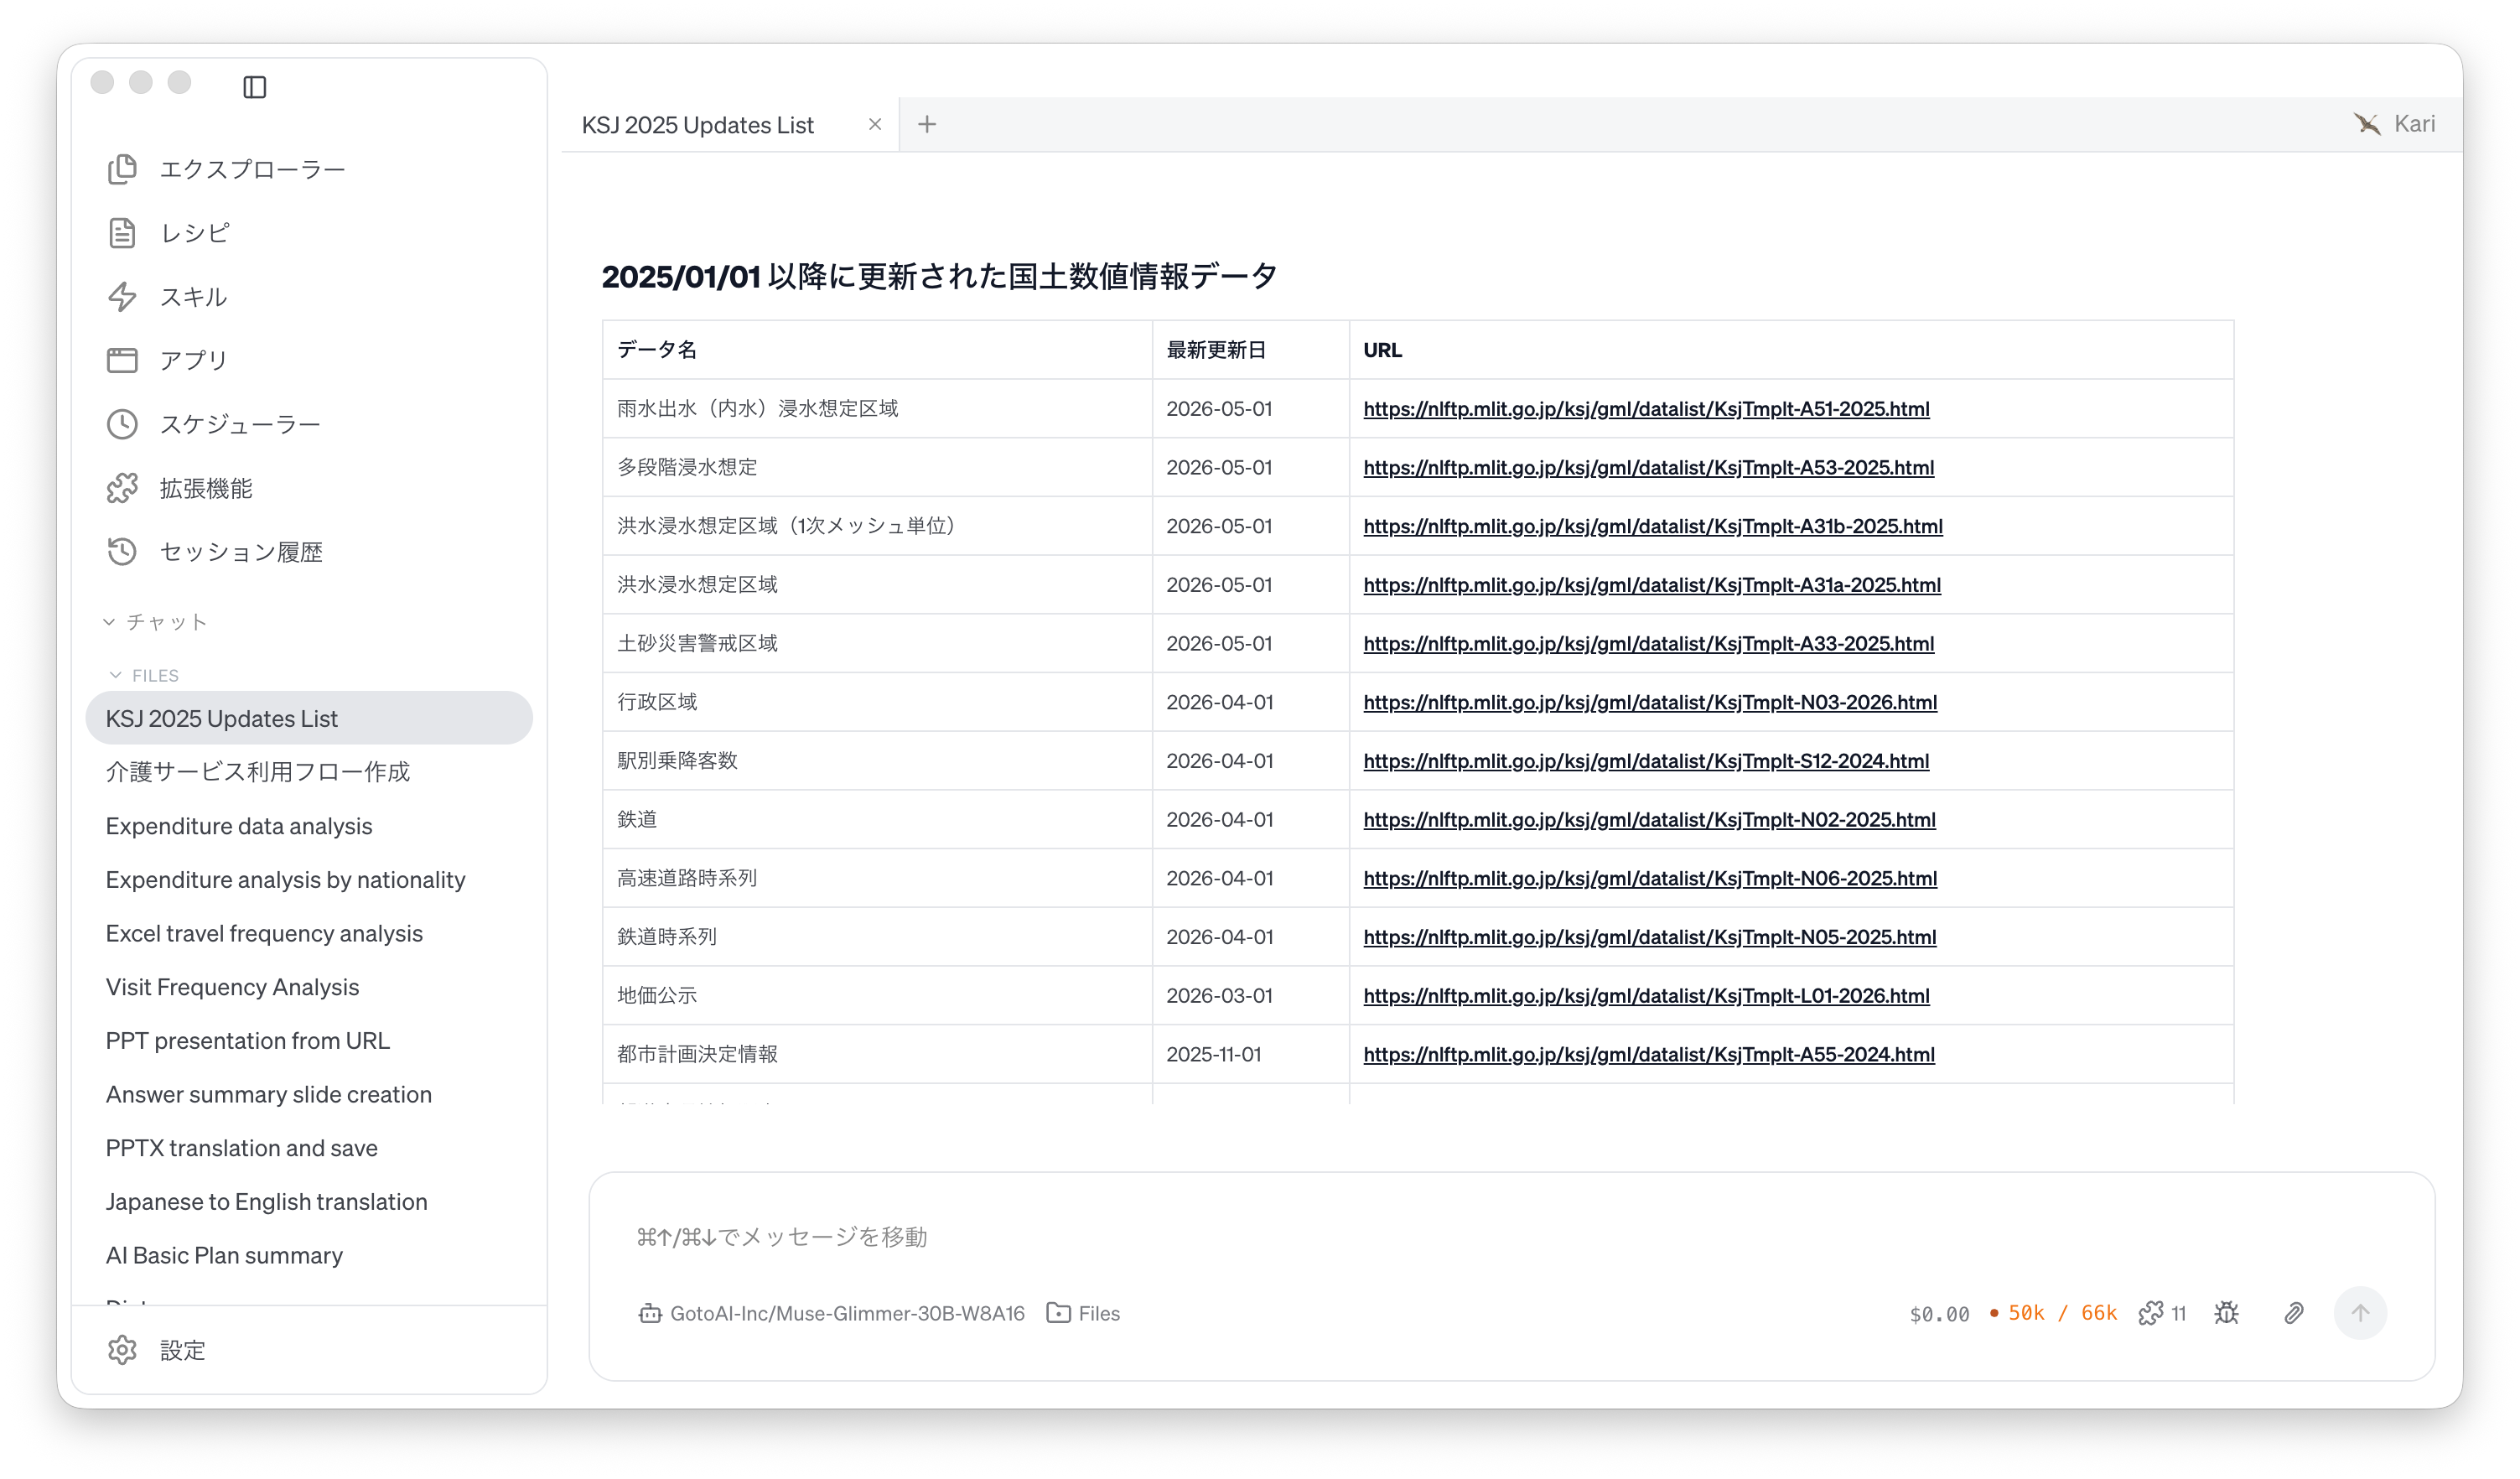Open the KsjTmplt-N05-2025.html link
This screenshot has width=2520, height=1479.
pyautogui.click(x=1650, y=937)
